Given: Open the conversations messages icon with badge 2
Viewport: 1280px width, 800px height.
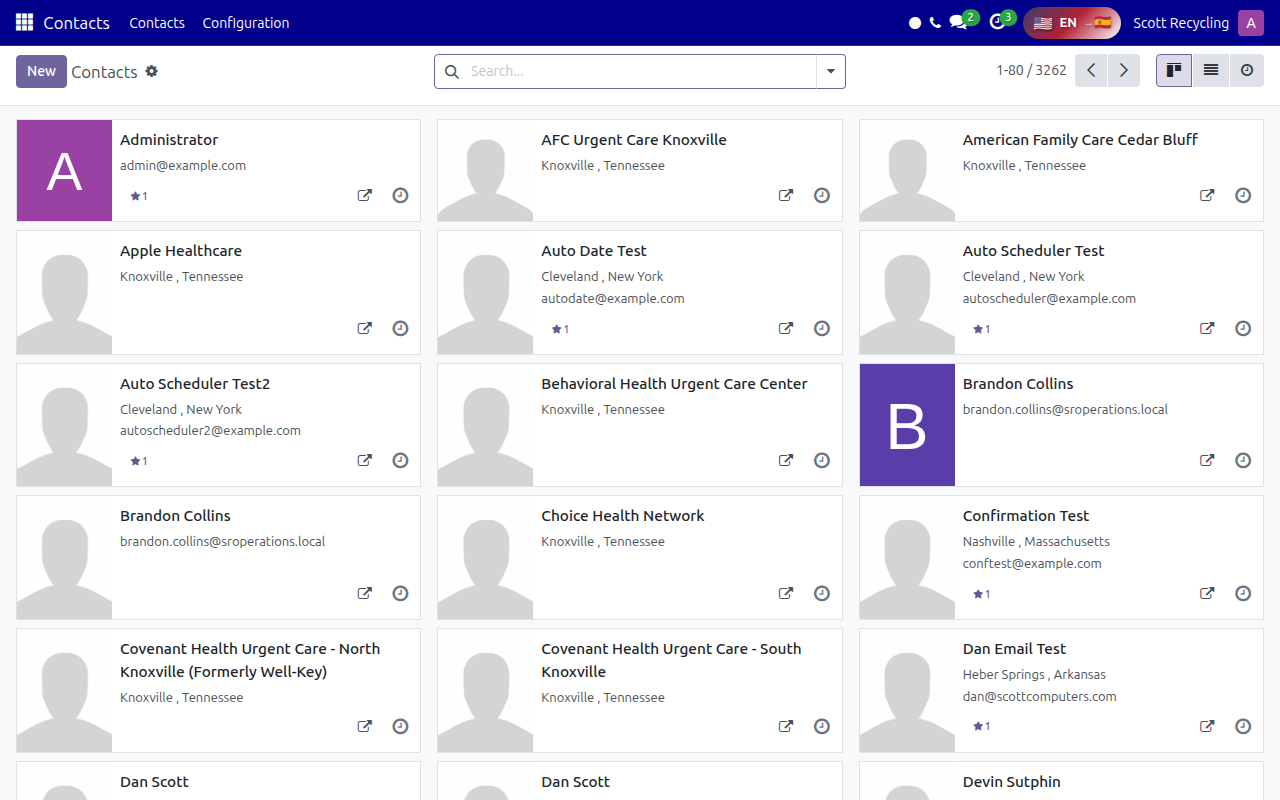Looking at the screenshot, I should pyautogui.click(x=958, y=23).
